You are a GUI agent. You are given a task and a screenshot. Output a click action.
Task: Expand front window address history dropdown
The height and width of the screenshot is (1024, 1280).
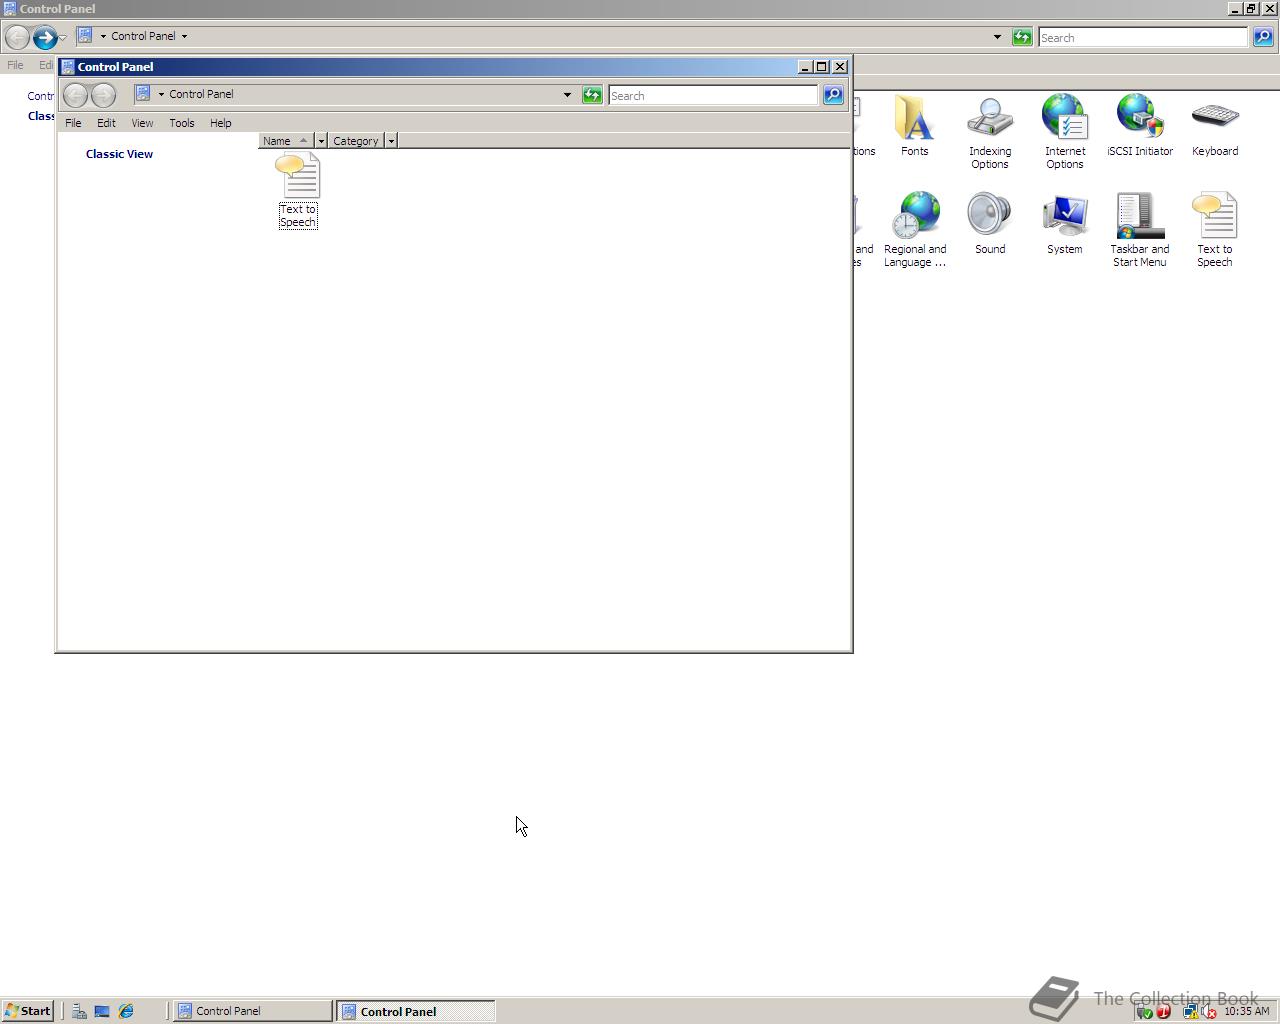point(567,95)
